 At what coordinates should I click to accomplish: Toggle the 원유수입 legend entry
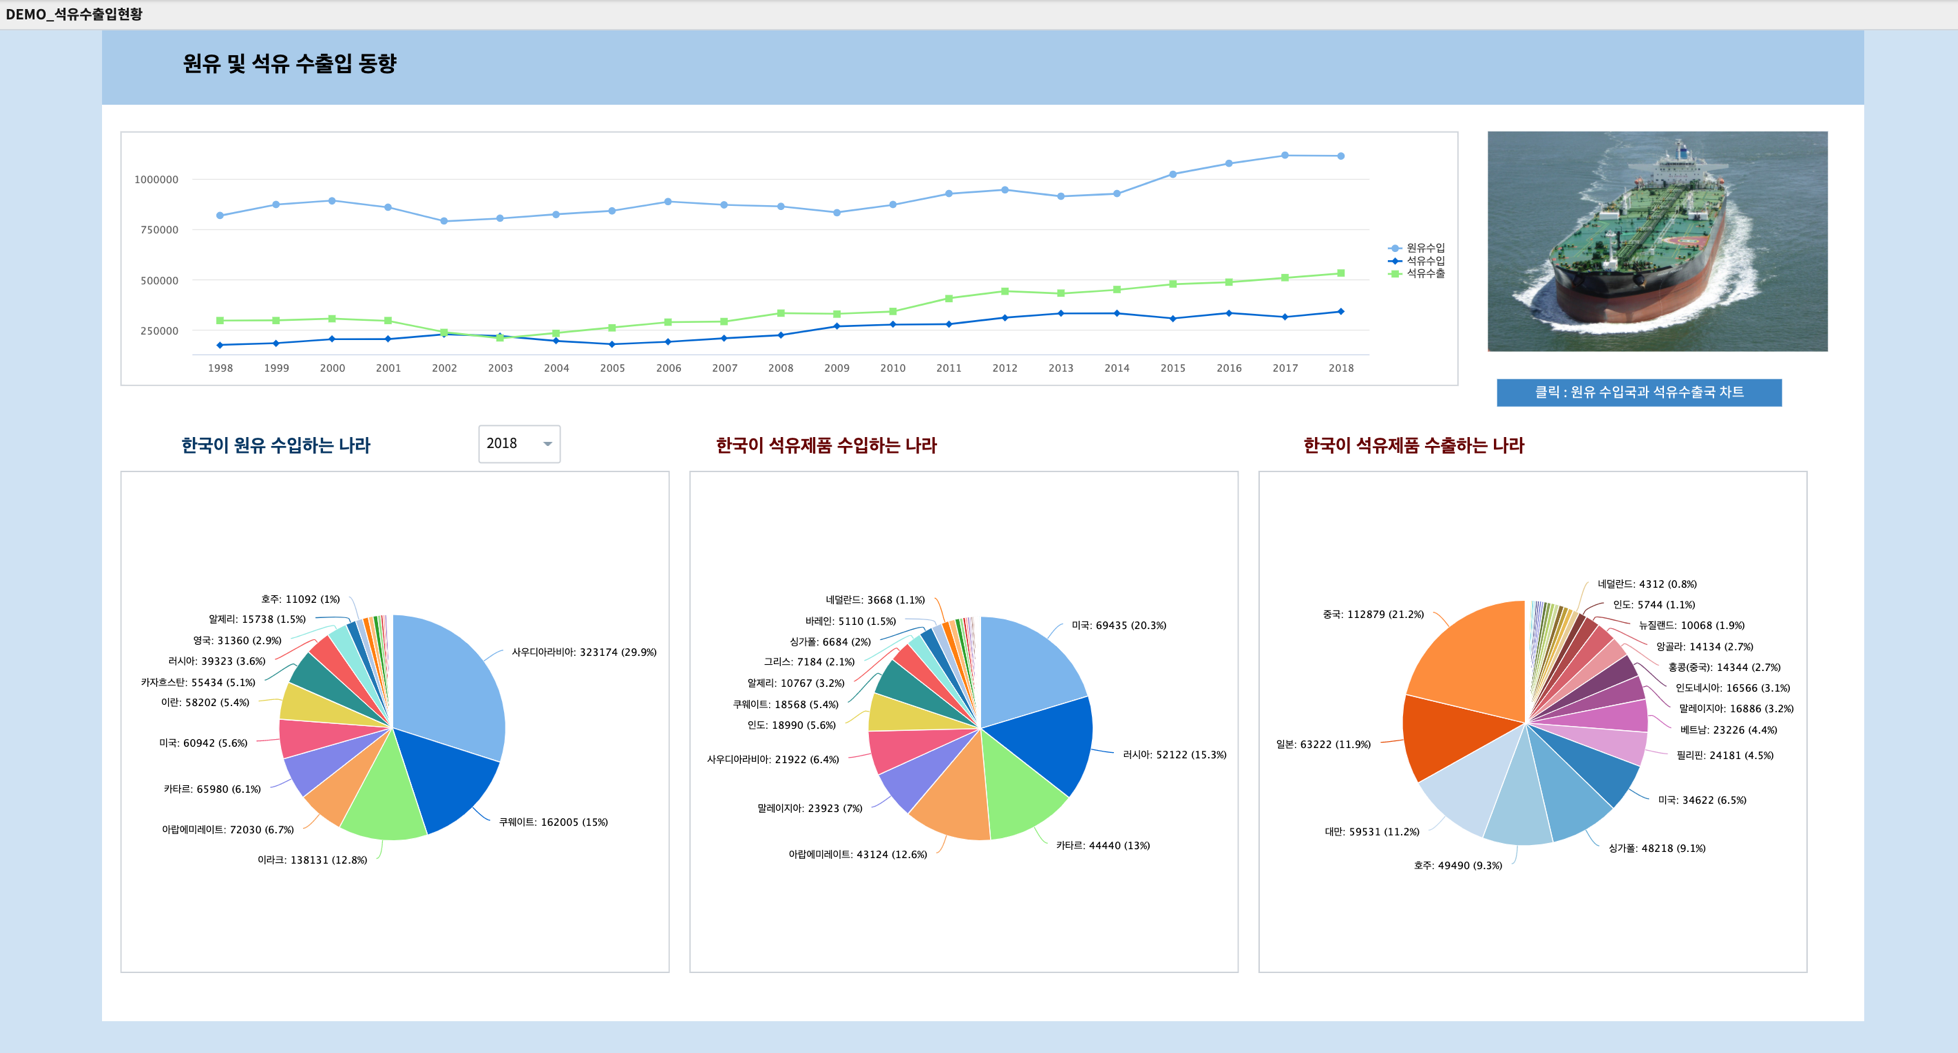(x=1416, y=248)
